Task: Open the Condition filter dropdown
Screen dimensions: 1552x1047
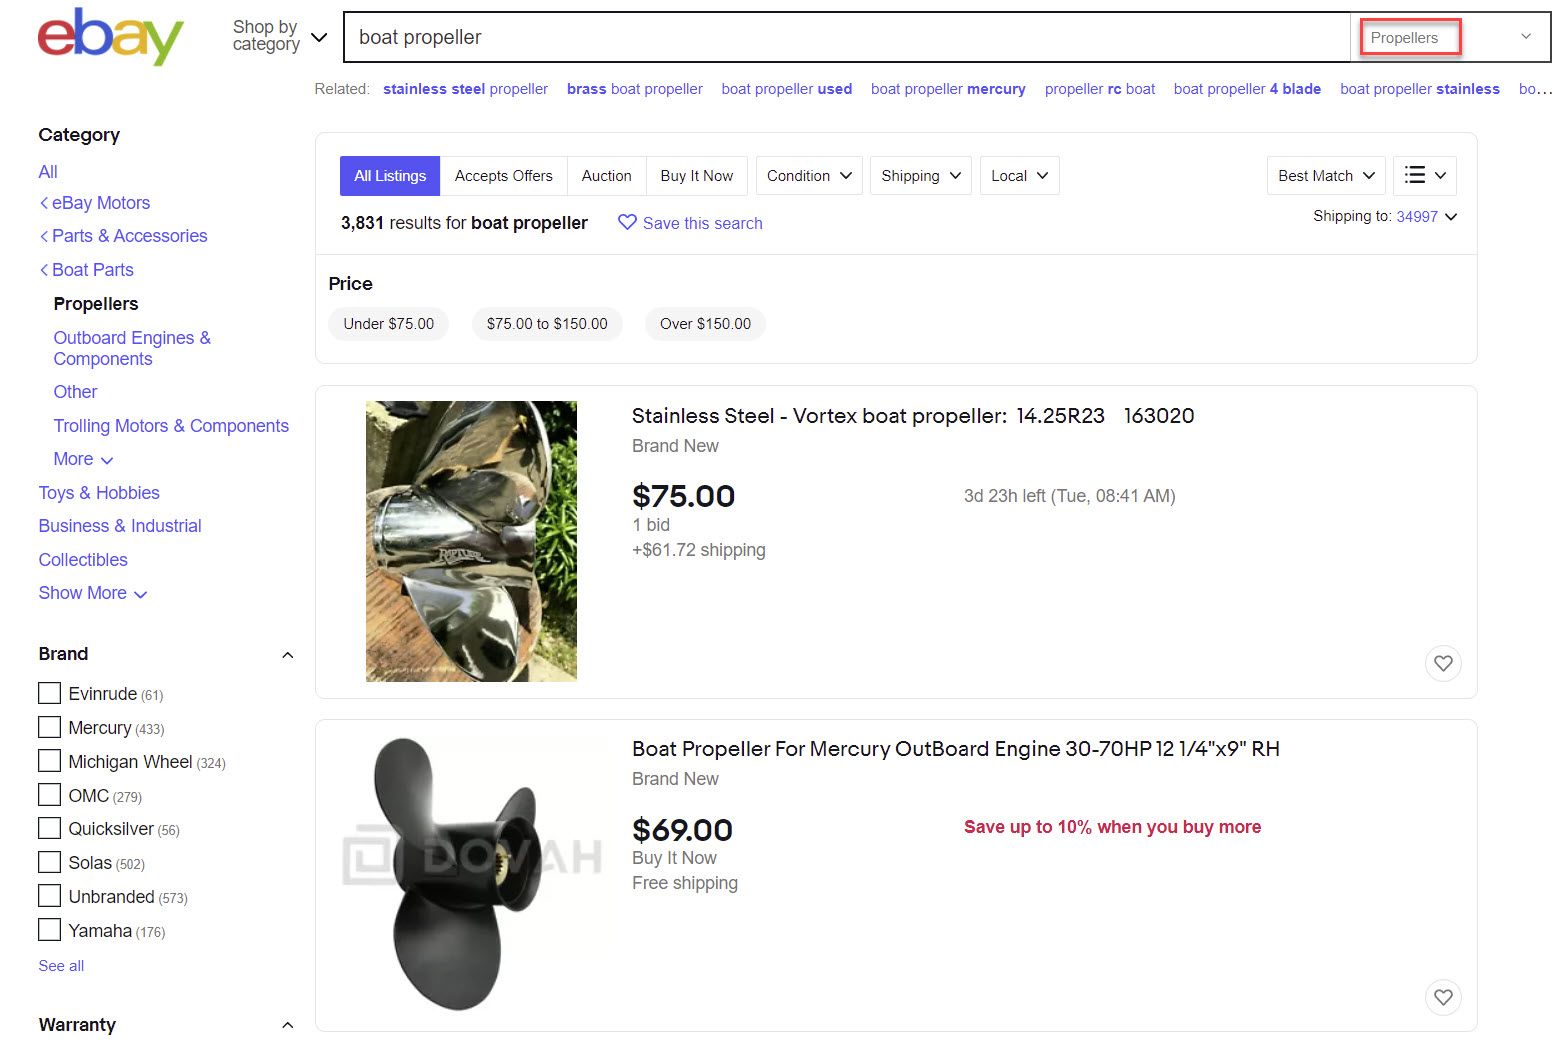Action: tap(809, 175)
